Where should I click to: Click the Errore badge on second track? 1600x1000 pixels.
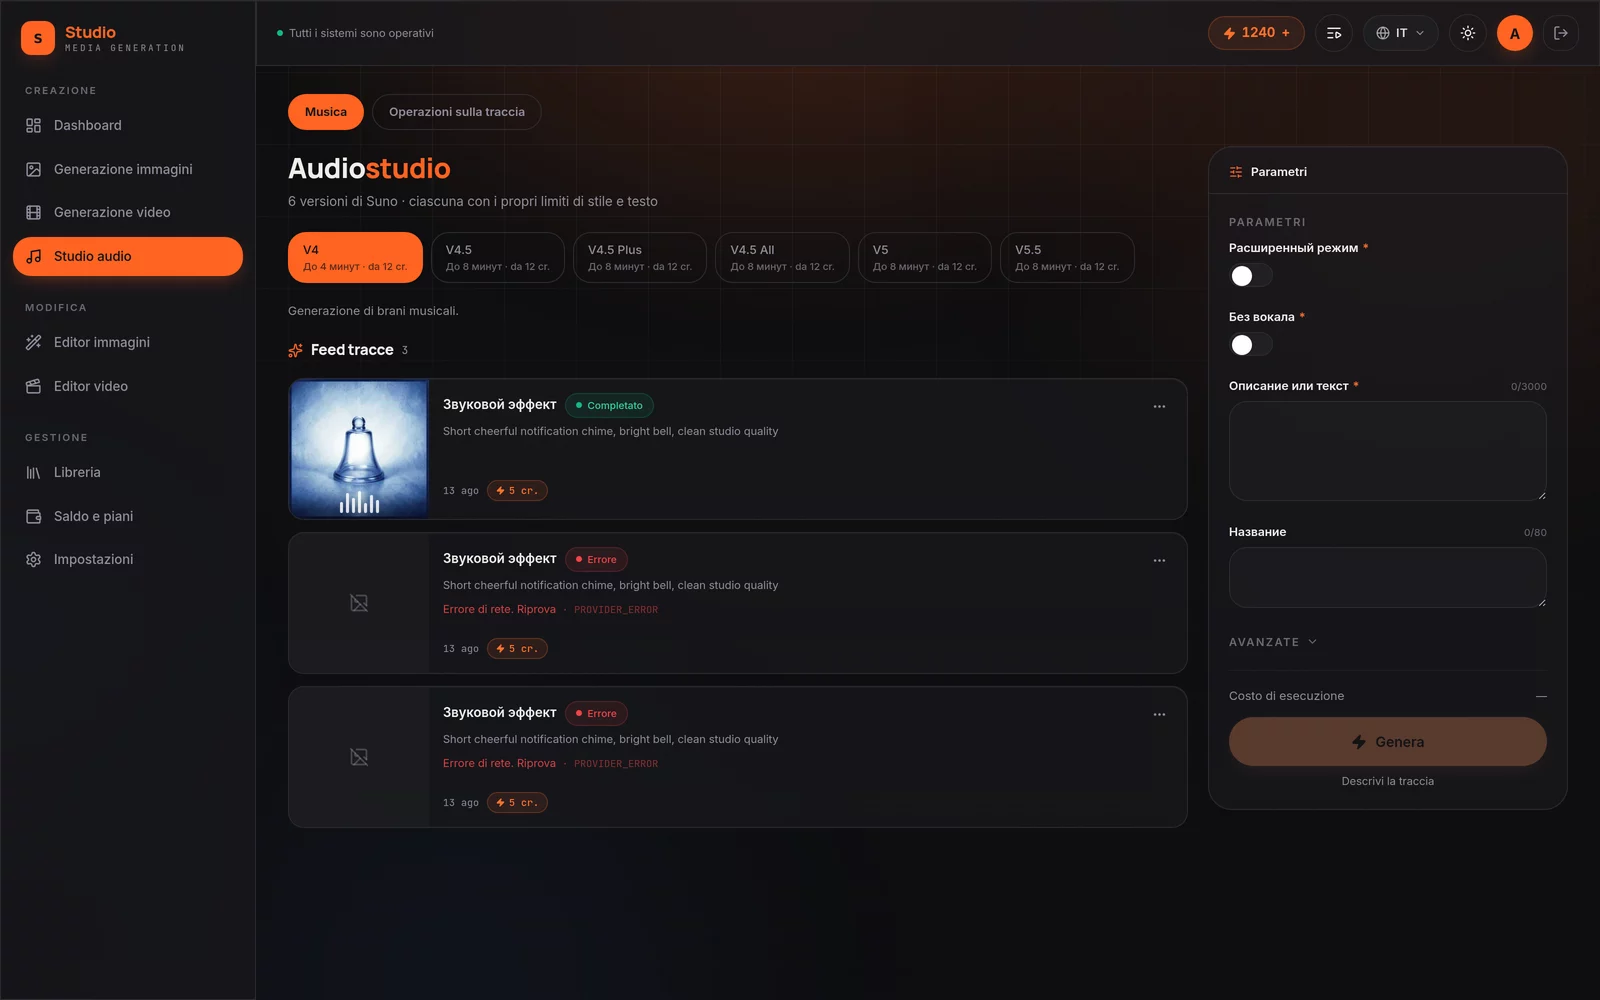[x=596, y=559]
